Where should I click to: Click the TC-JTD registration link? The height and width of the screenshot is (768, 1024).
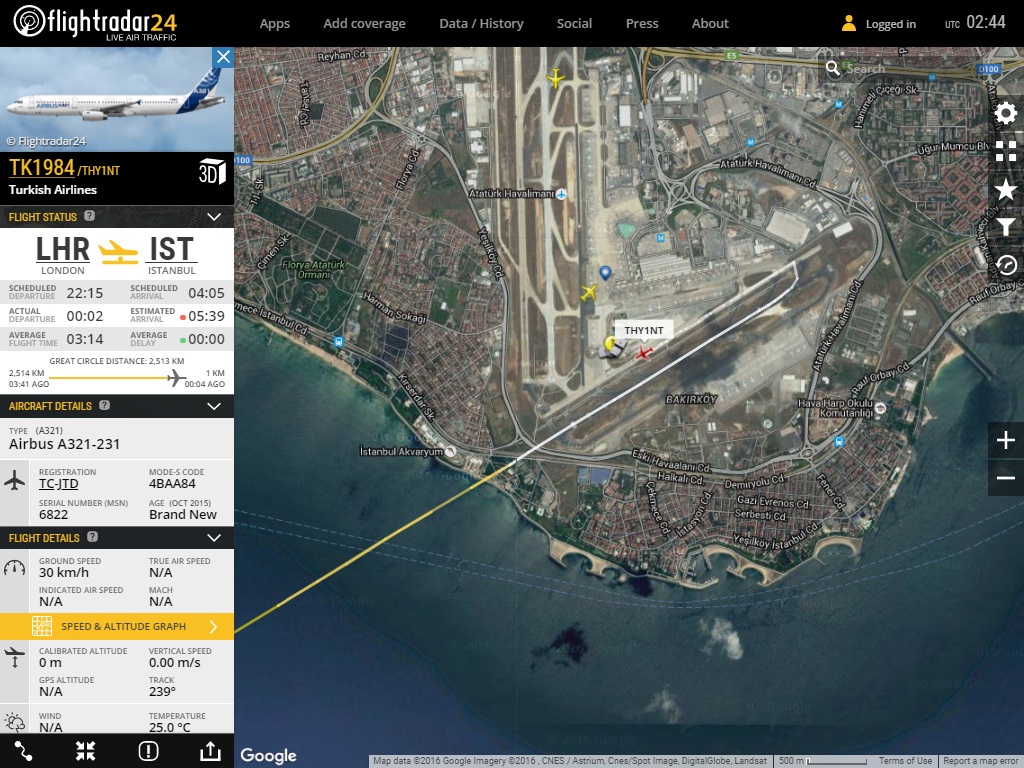58,485
